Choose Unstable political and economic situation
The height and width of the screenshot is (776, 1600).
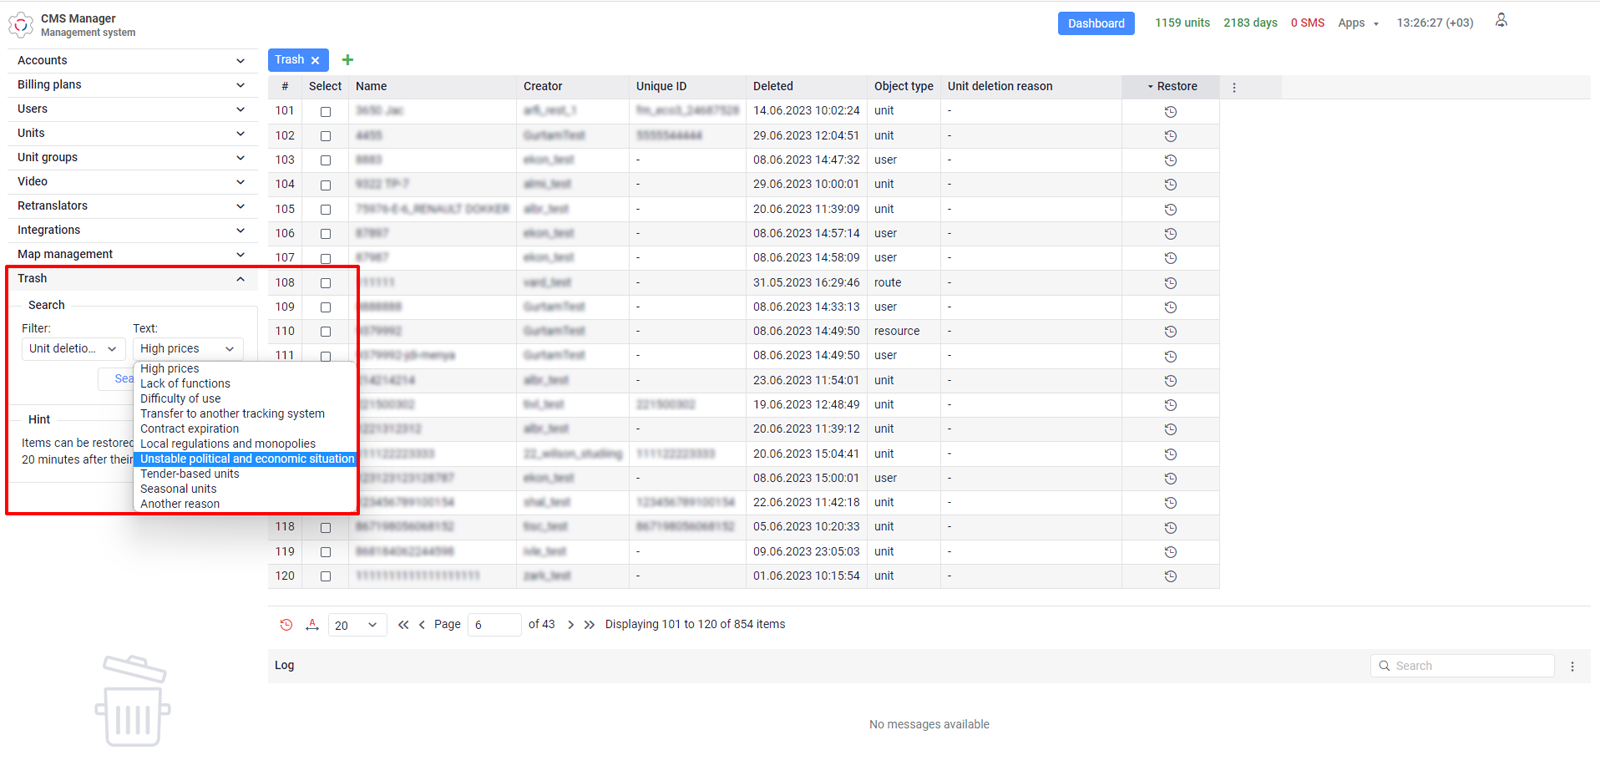(246, 459)
